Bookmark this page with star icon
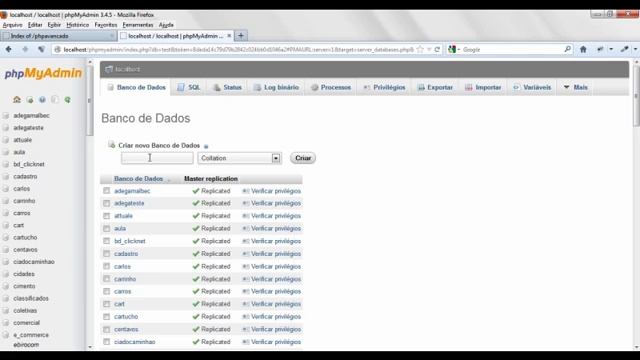This screenshot has height=360, width=640. tap(420, 49)
